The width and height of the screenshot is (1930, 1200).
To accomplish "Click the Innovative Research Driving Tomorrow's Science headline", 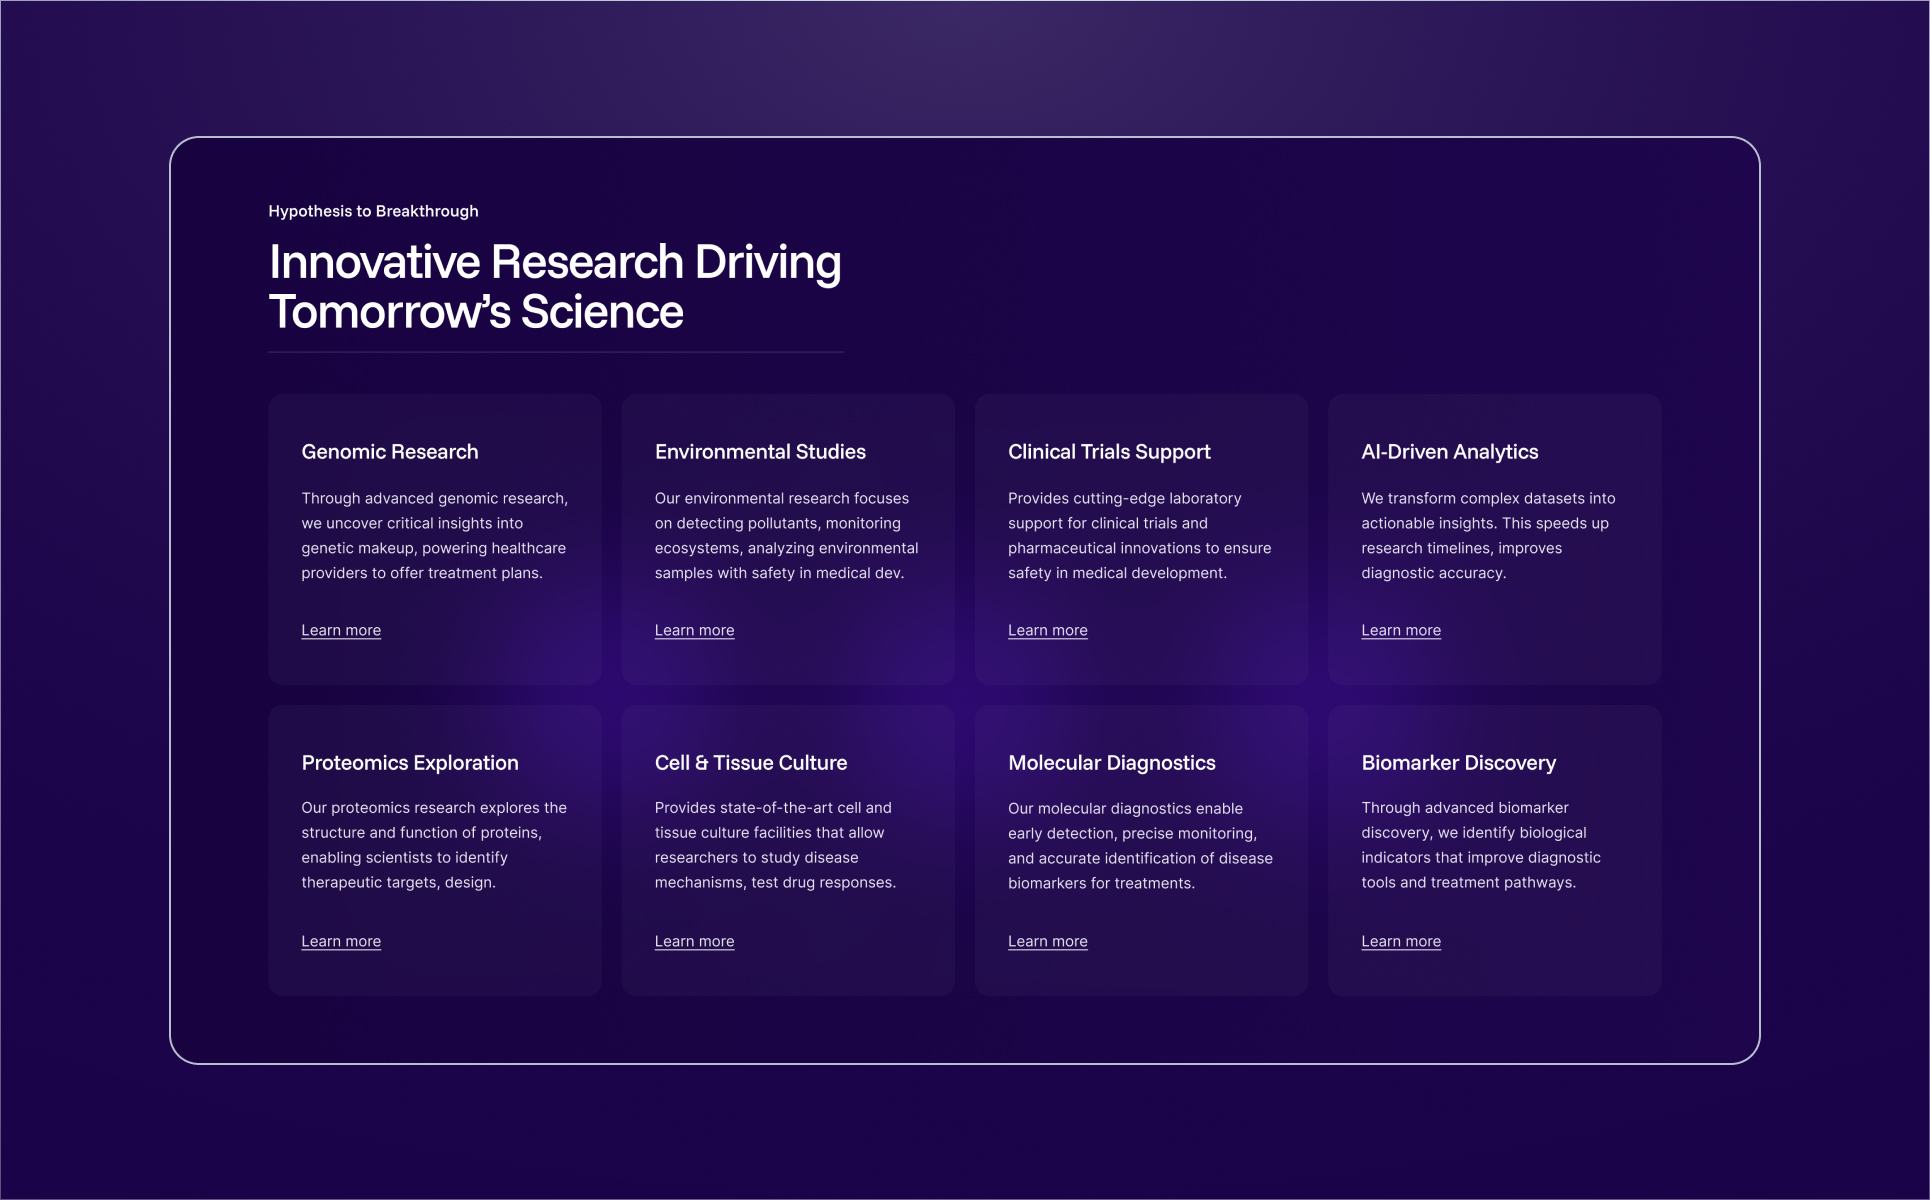I will click(555, 287).
